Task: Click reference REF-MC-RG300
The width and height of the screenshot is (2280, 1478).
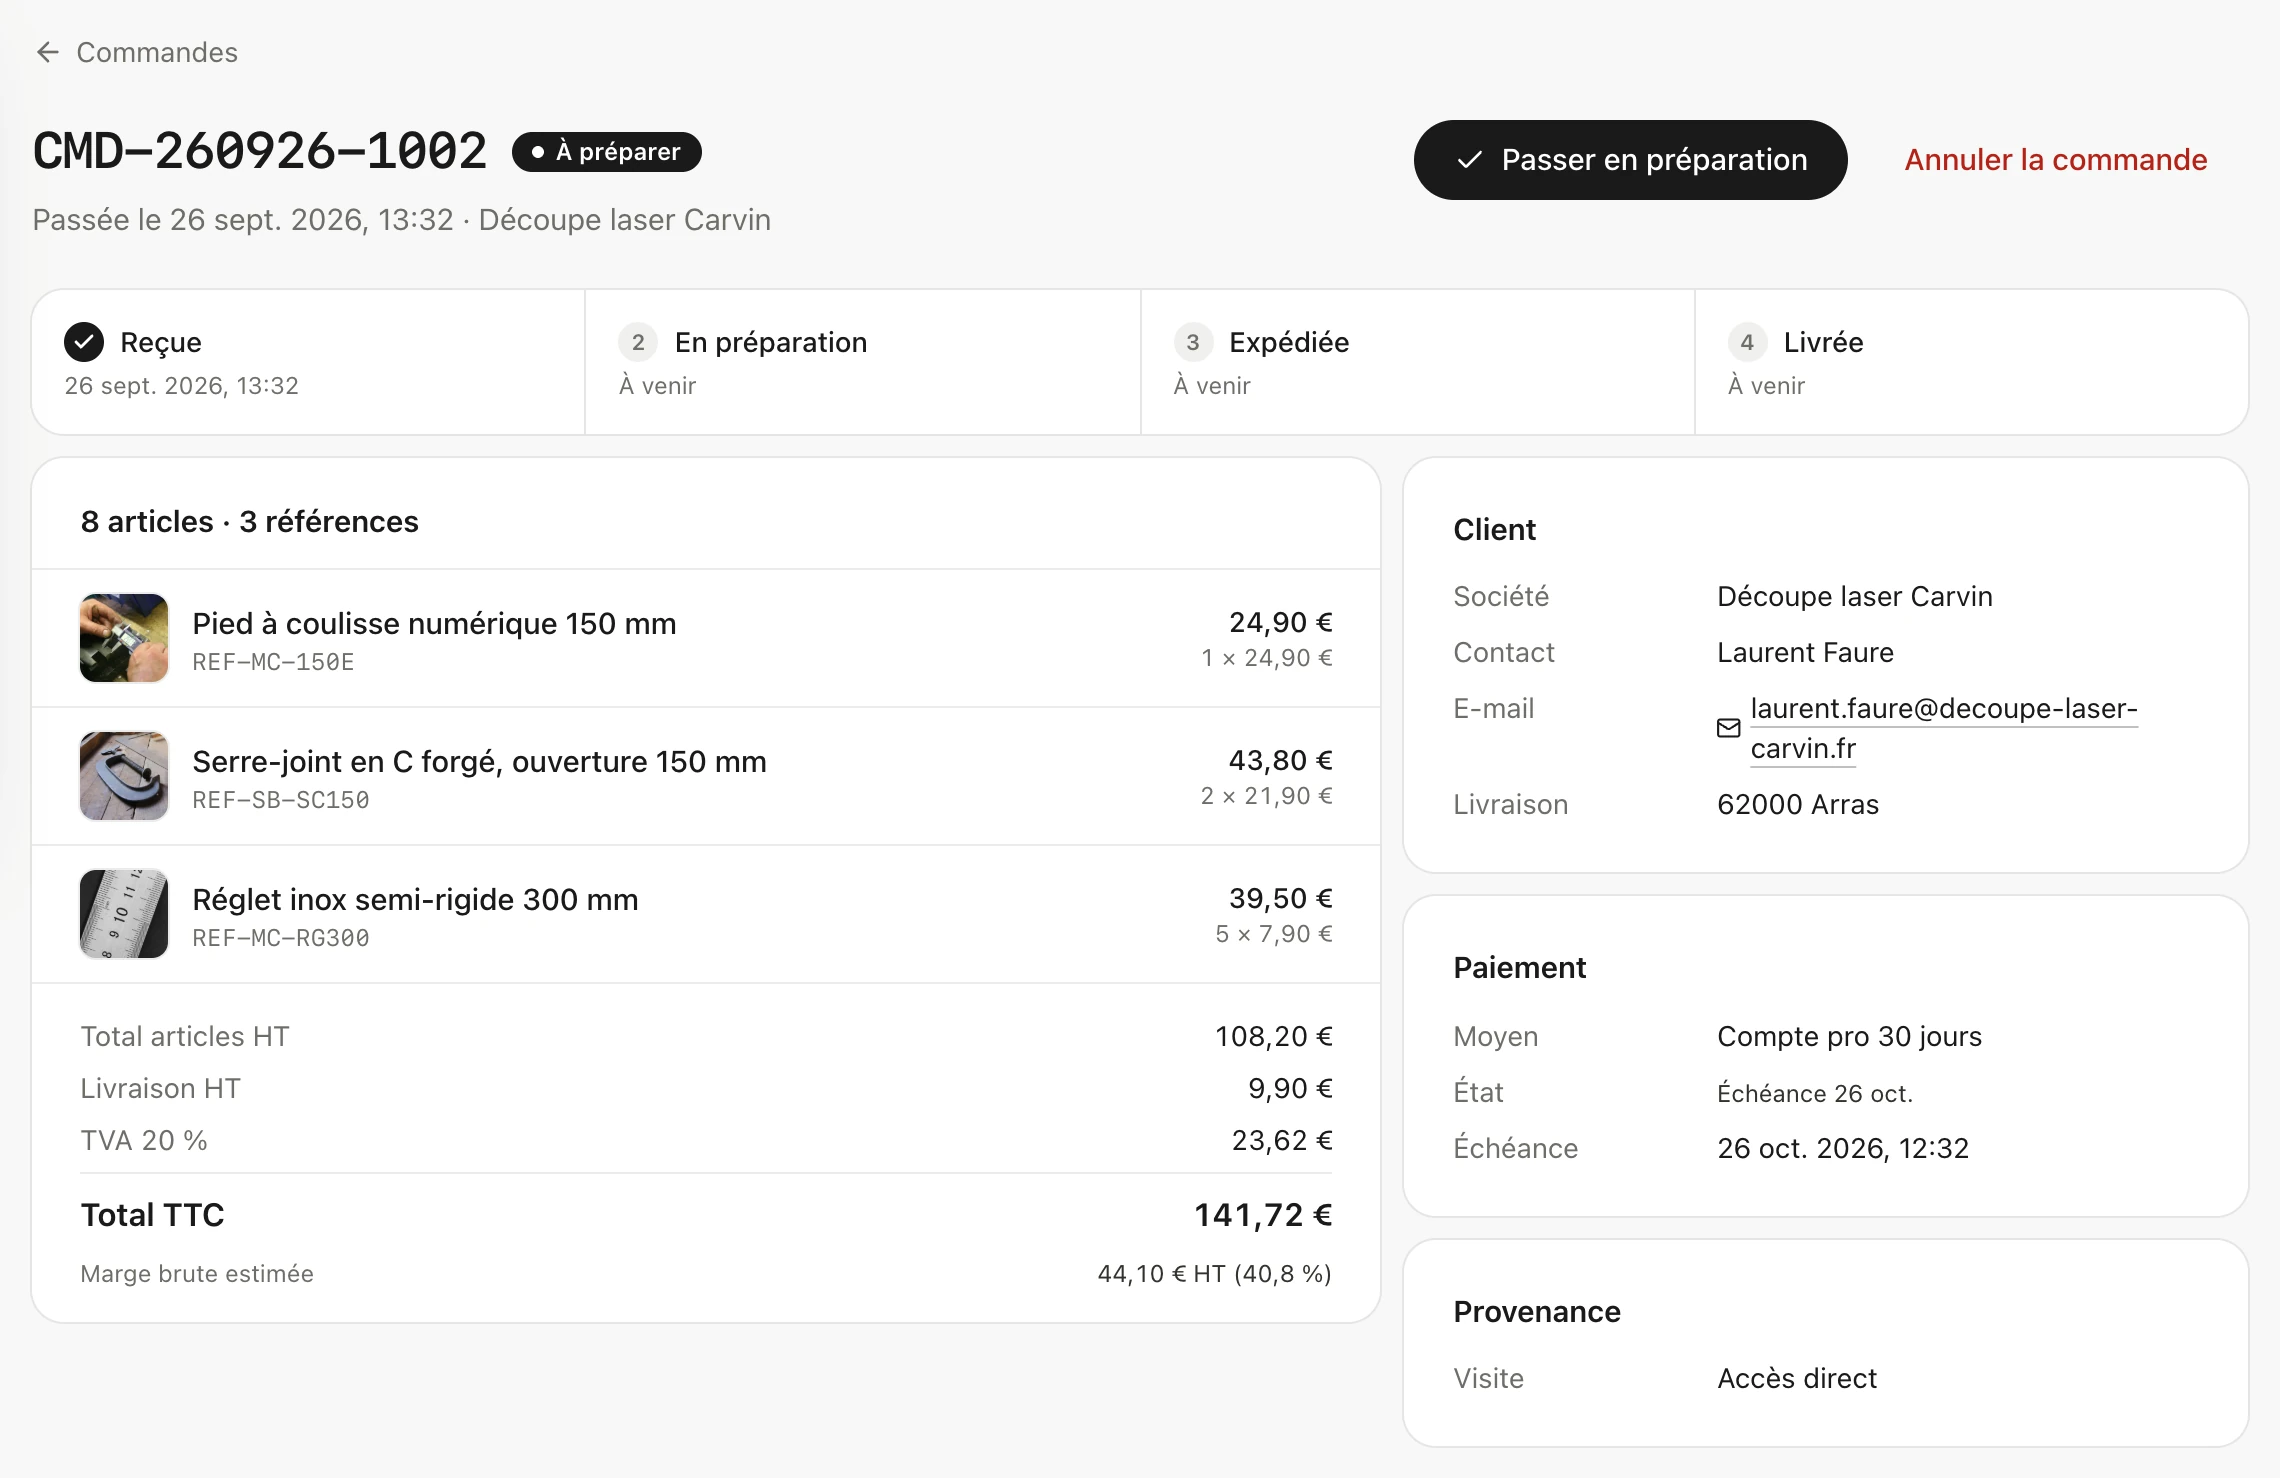Action: [x=281, y=938]
